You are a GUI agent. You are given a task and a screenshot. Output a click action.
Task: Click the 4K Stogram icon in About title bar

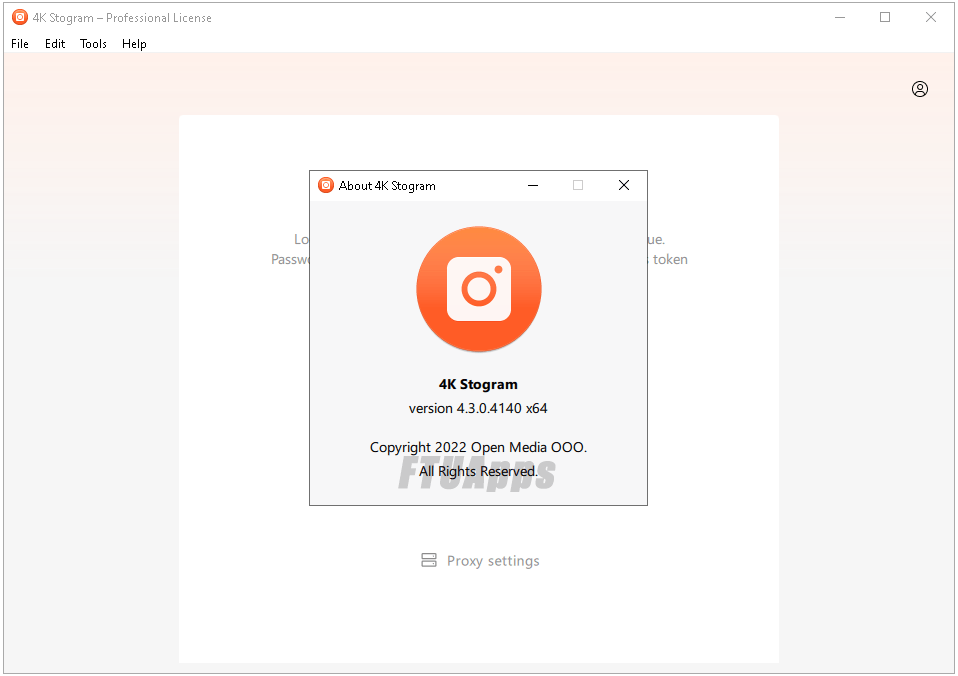pos(326,185)
